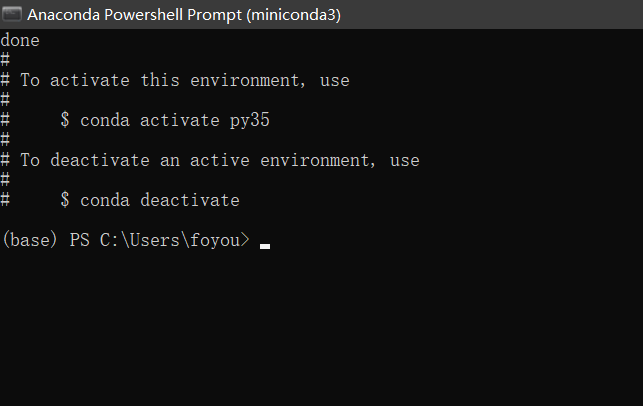Click the lone "#" line directly below "done"
643x406 pixels.
pos(5,60)
